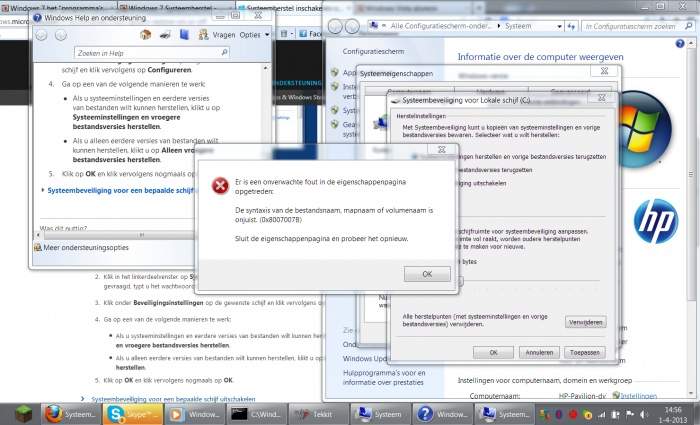Open the Windows Update sidebar link

pyautogui.click(x=364, y=358)
